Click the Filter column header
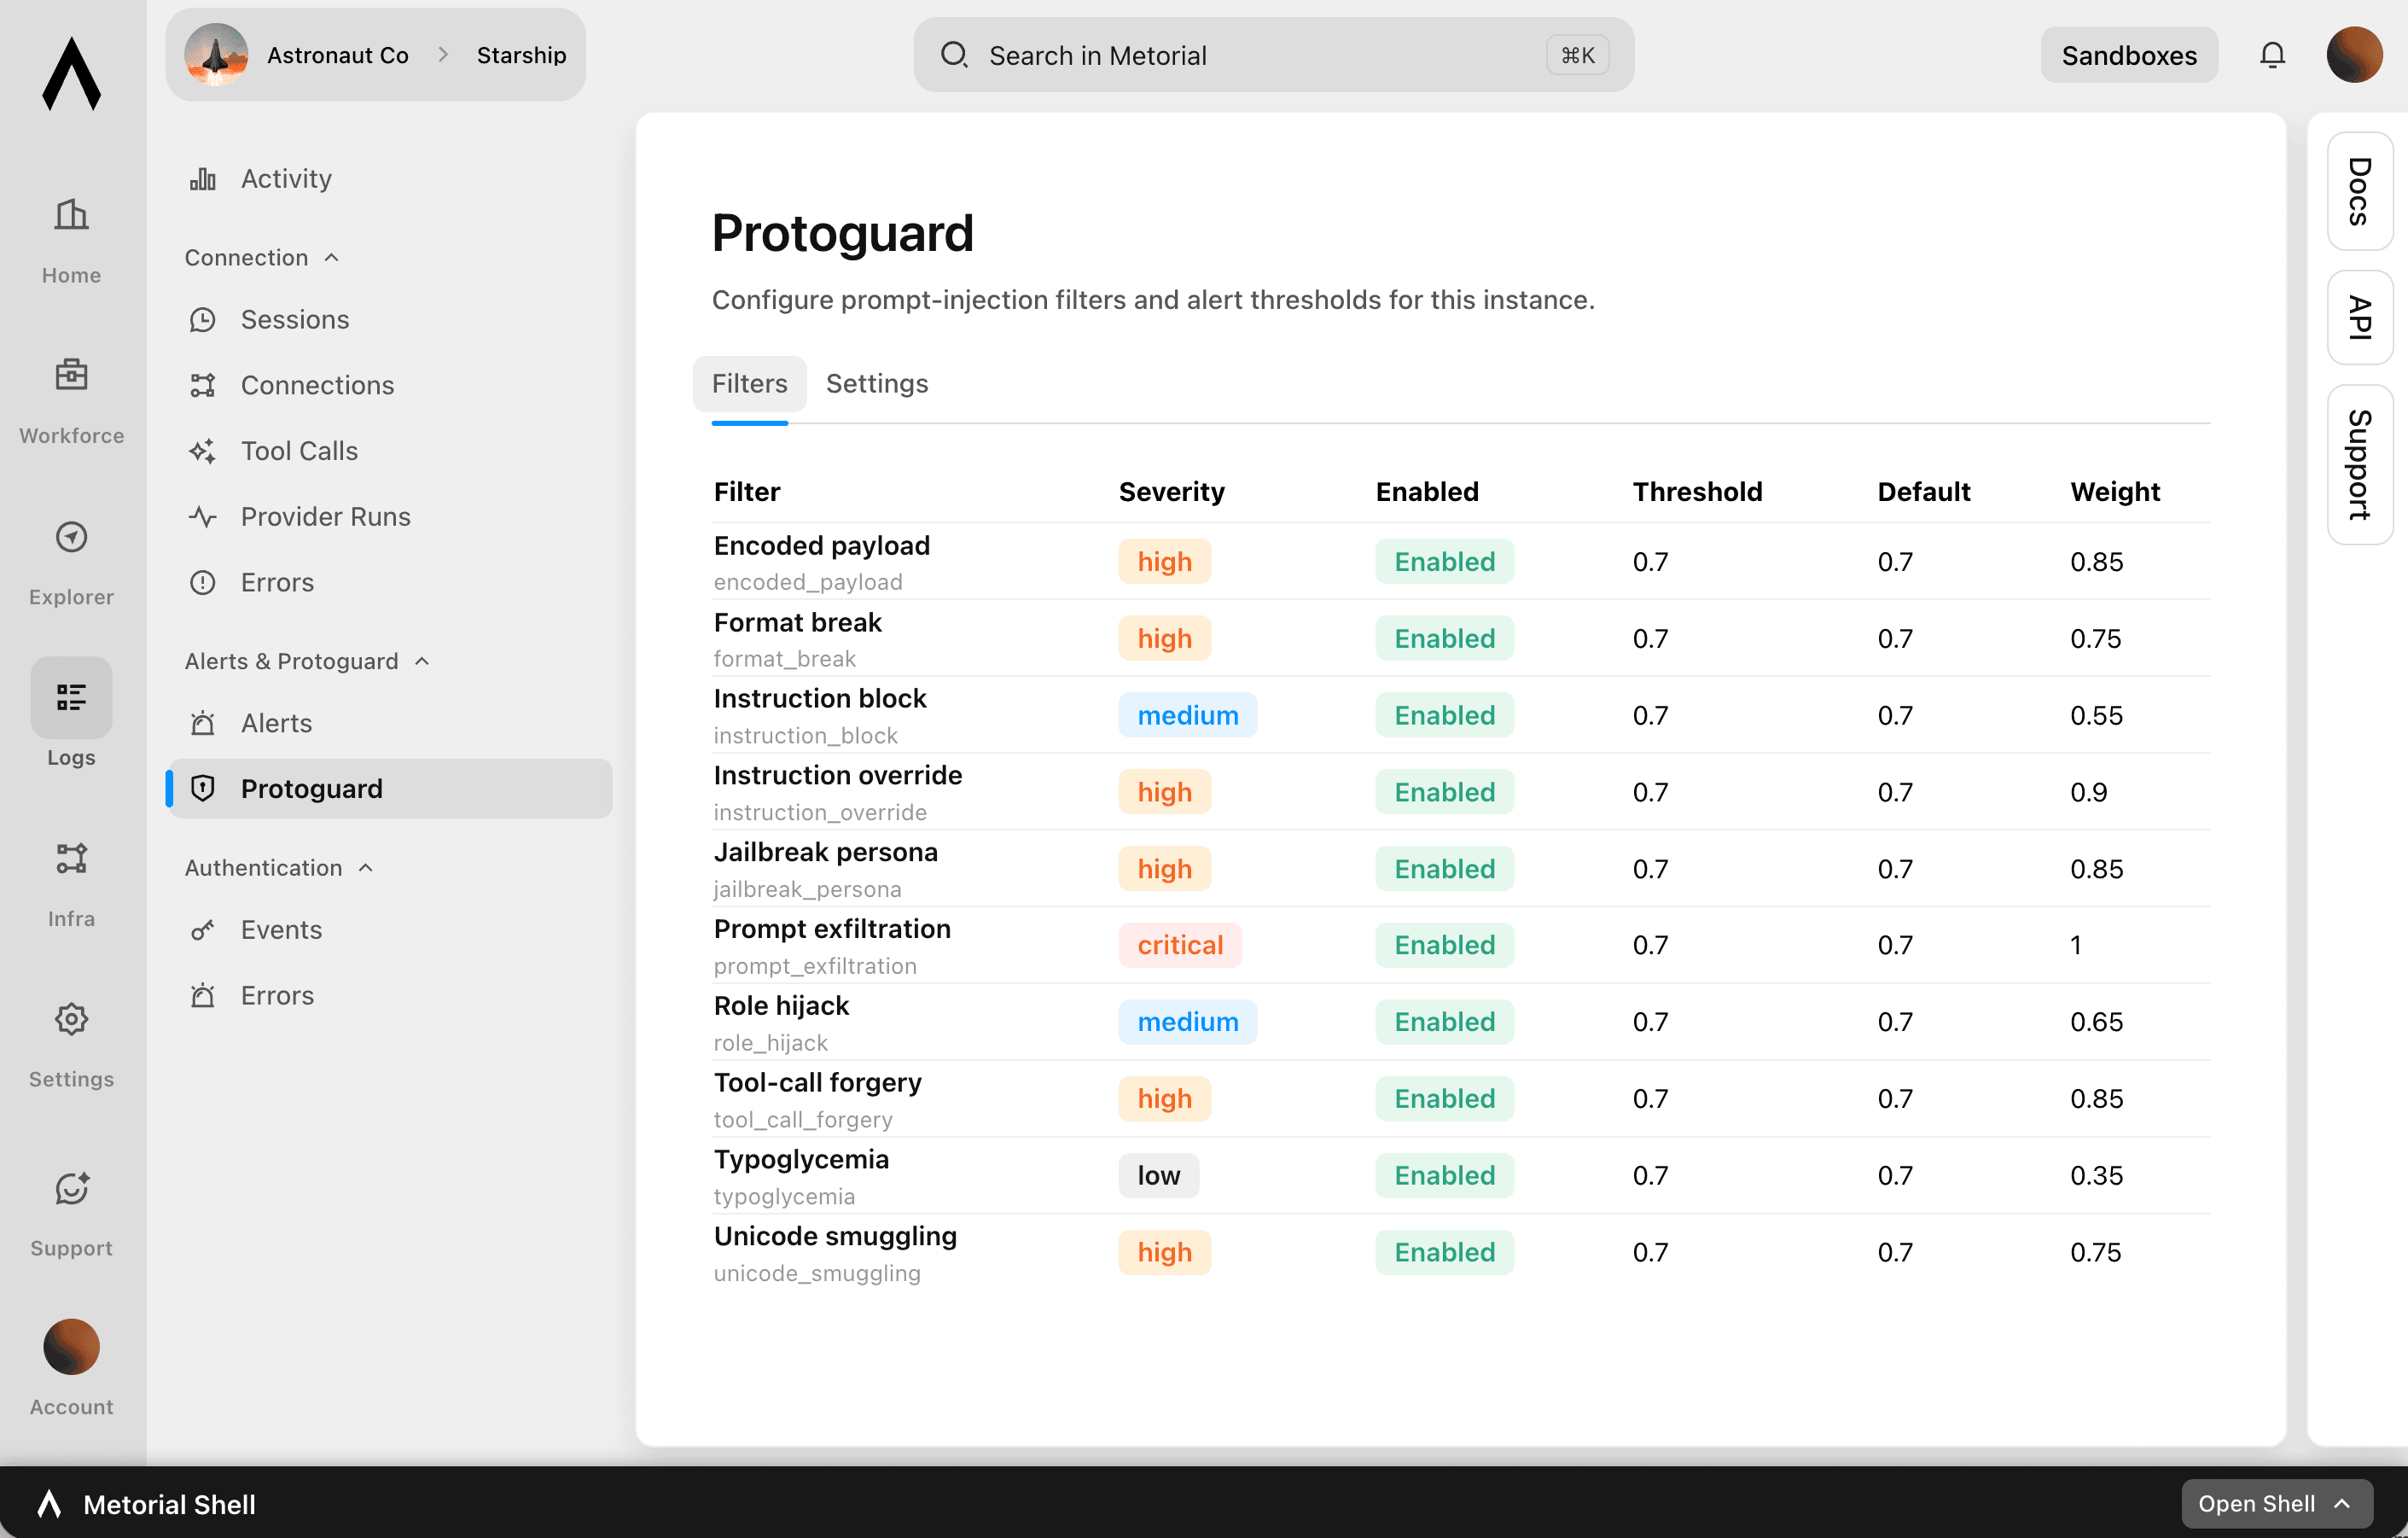Screen dimensions: 2408x1538 tap(747, 492)
